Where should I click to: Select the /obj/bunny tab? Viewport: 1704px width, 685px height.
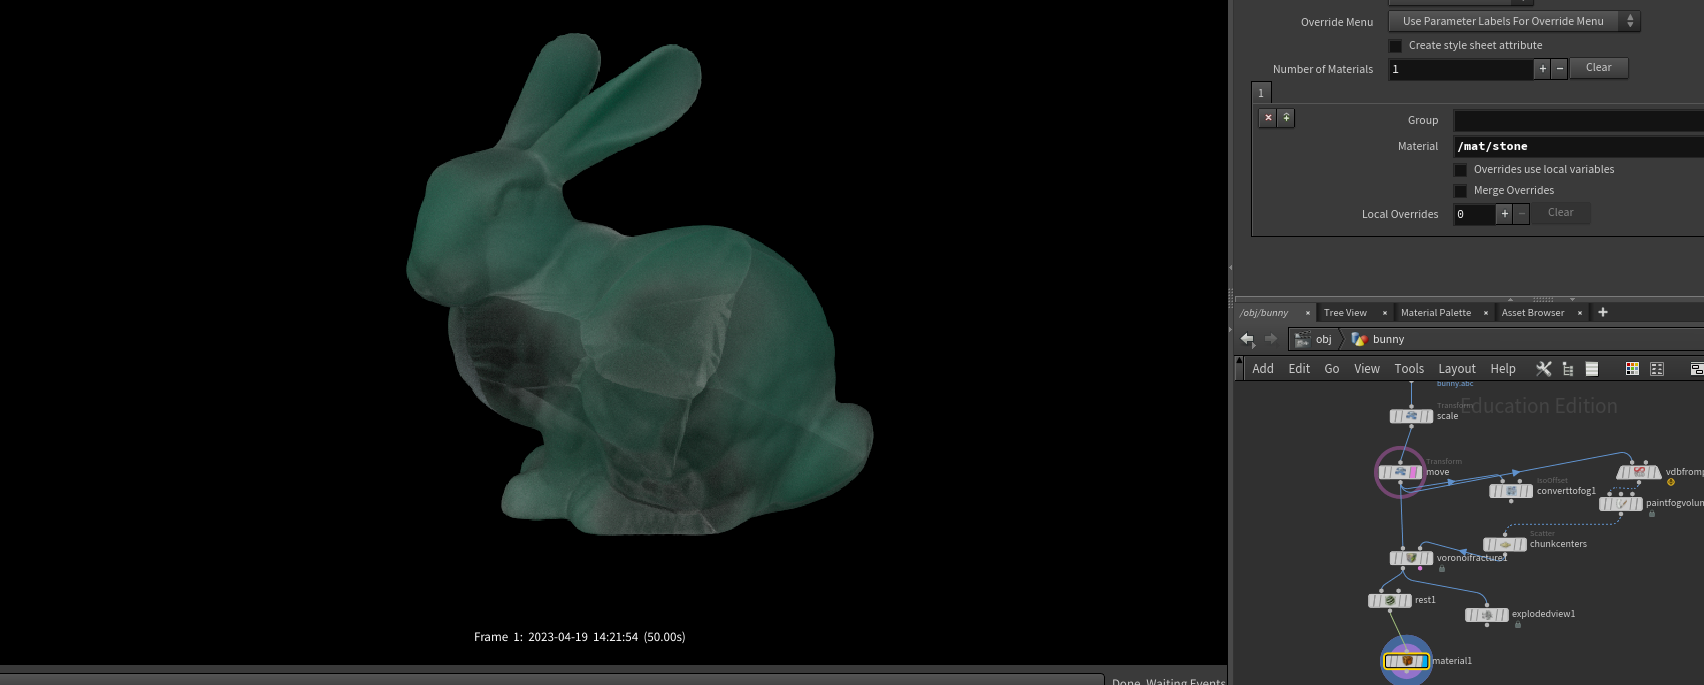(x=1264, y=313)
